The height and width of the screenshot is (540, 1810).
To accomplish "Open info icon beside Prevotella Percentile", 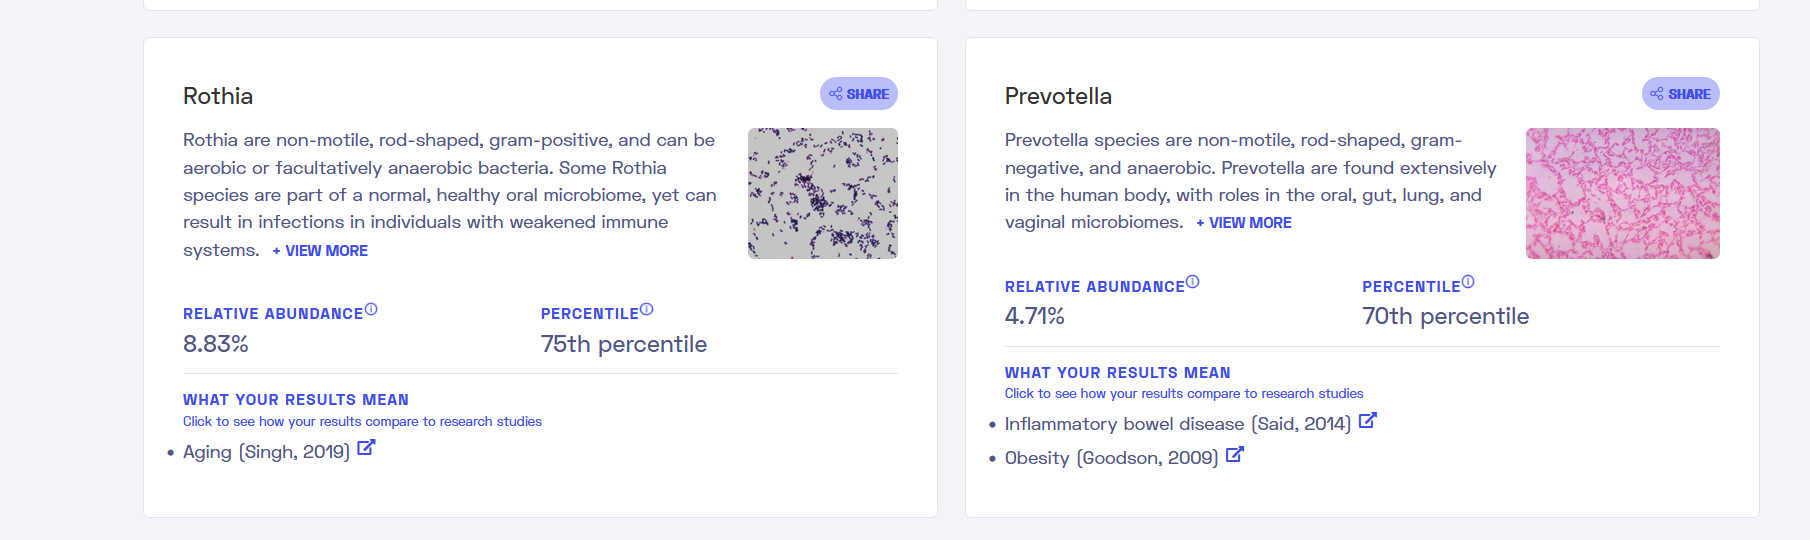I will point(1468,282).
